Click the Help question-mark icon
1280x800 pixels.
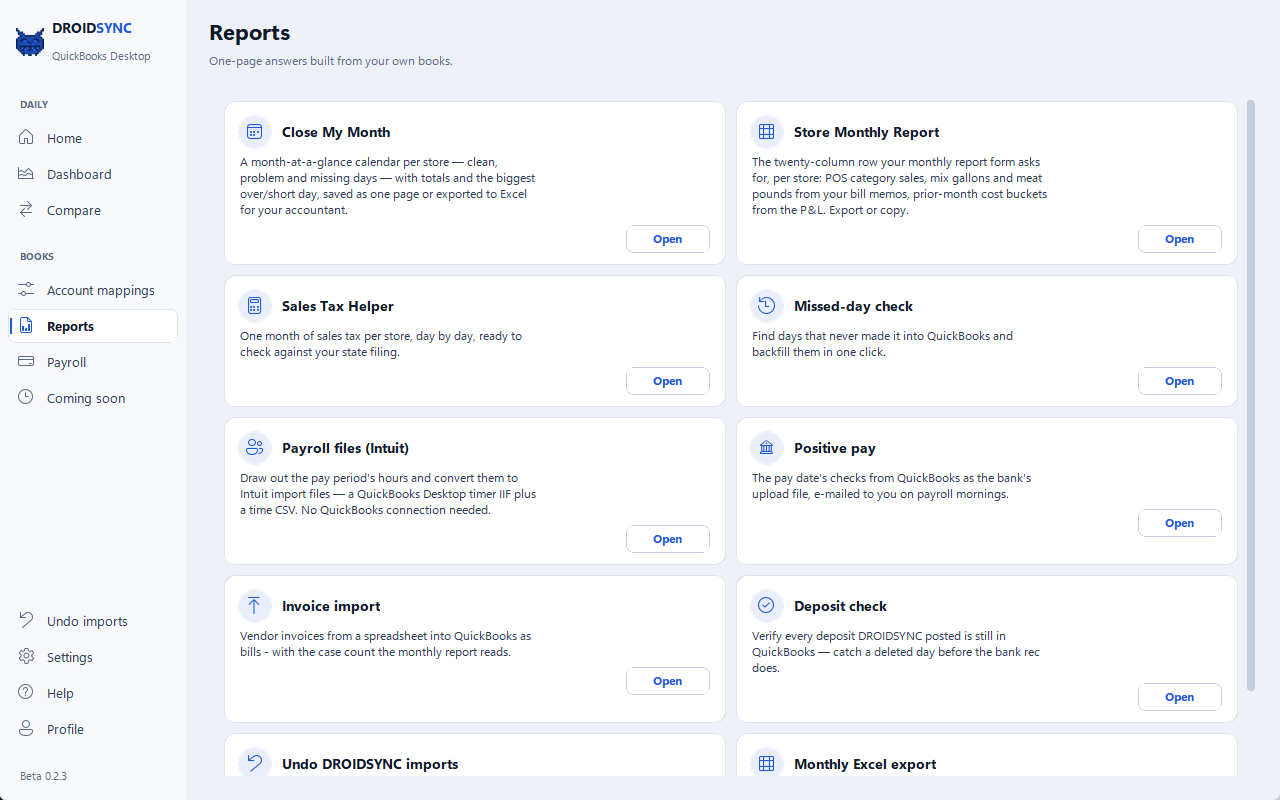tap(26, 693)
